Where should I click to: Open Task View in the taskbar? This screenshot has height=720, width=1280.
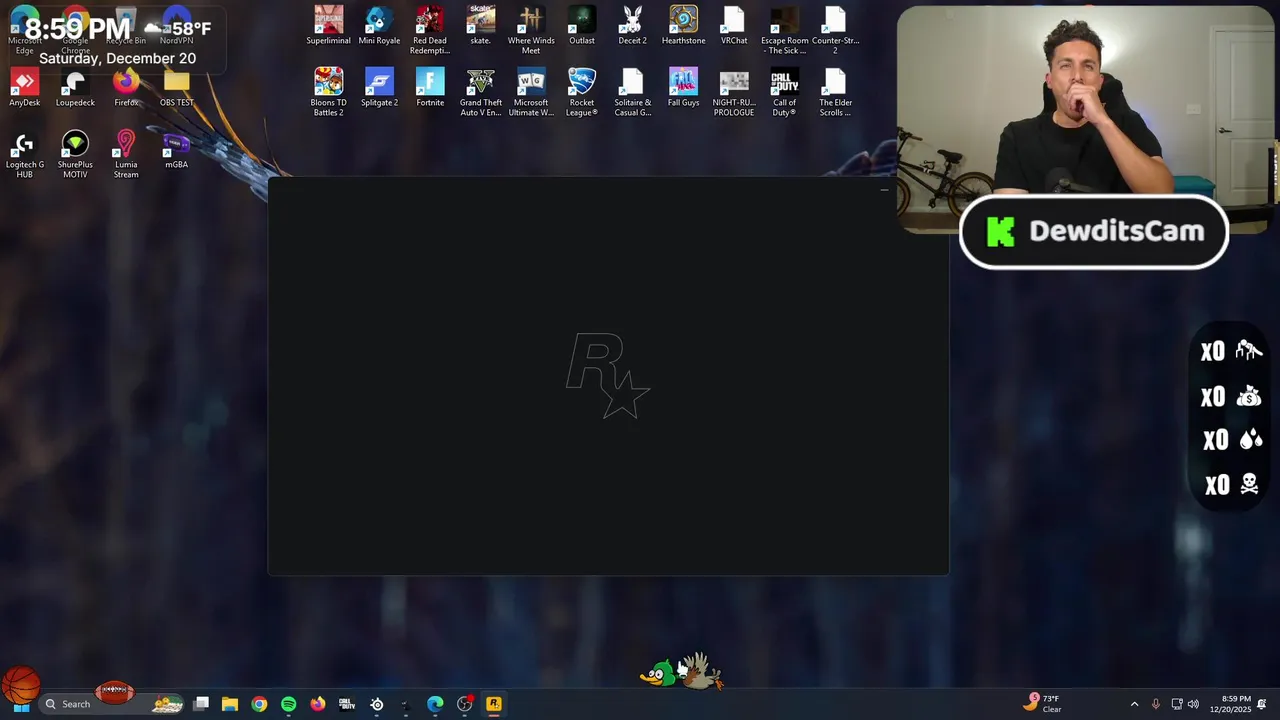click(201, 704)
